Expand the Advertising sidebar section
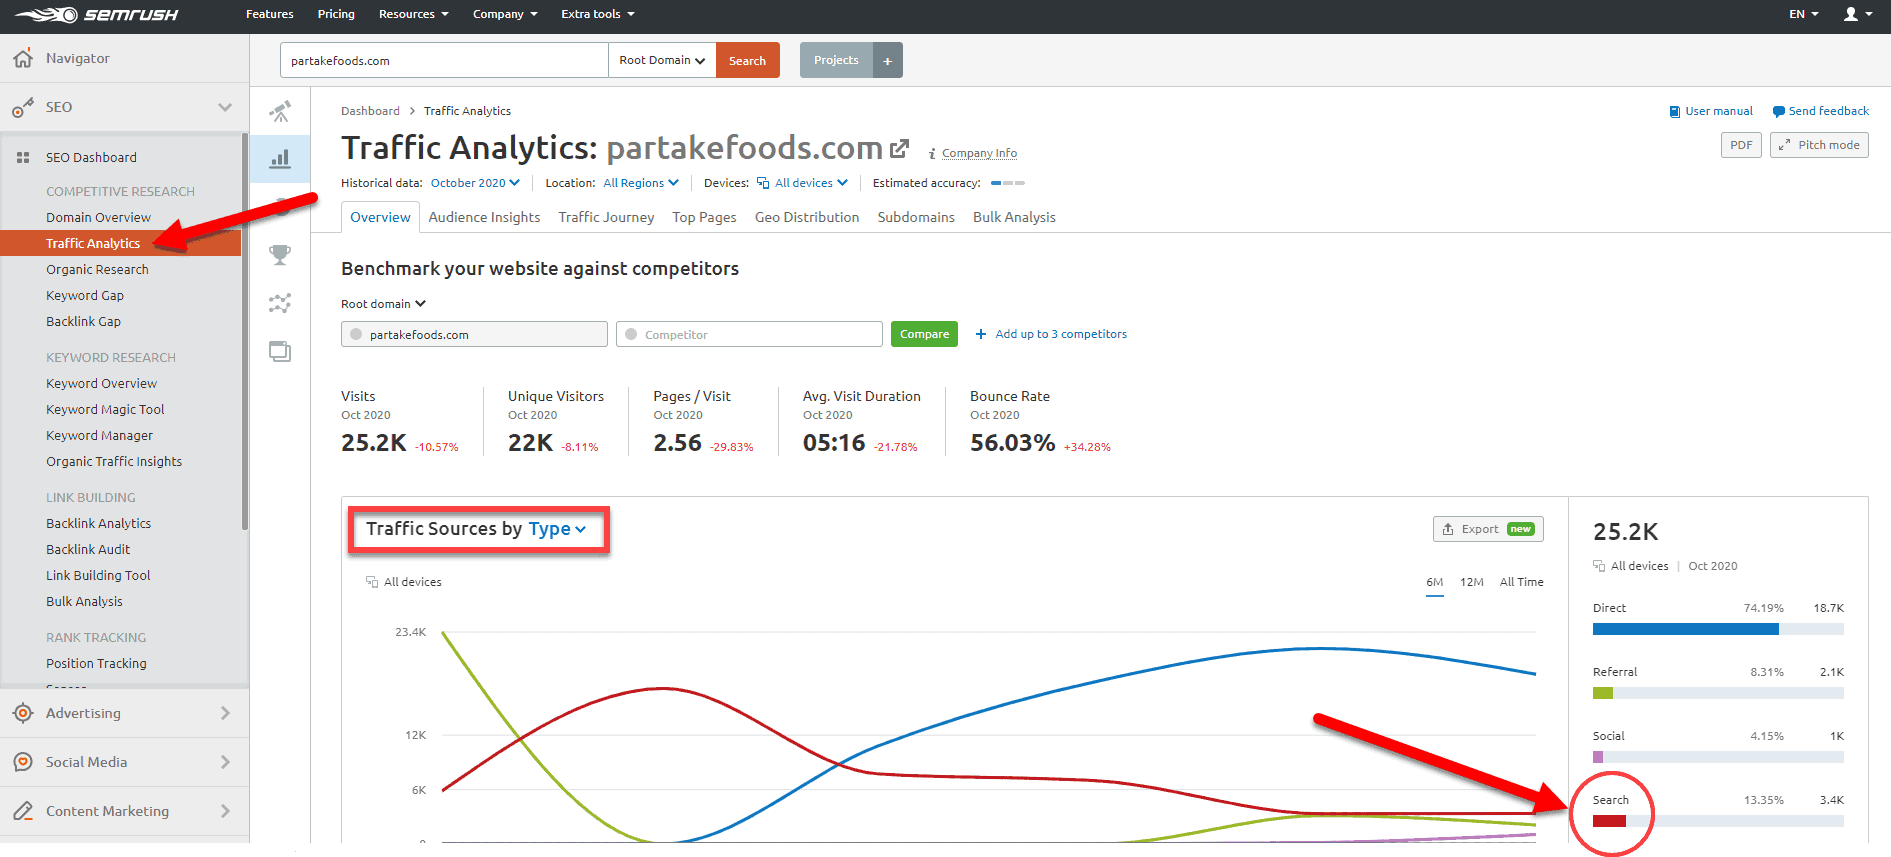Image resolution: width=1891 pixels, height=857 pixels. 225,713
